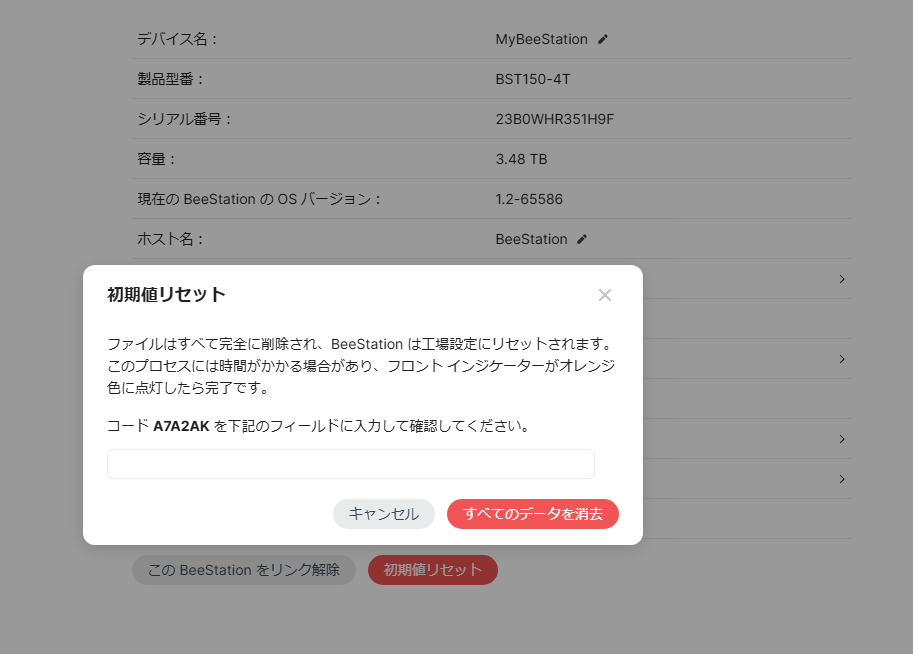Click the 製品型番 label
This screenshot has width=913, height=654.
[x=170, y=79]
